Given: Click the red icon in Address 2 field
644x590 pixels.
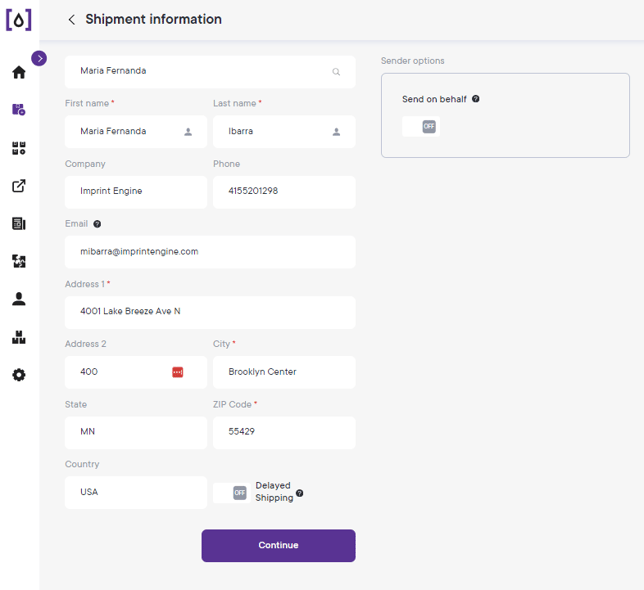Looking at the screenshot, I should pos(177,372).
